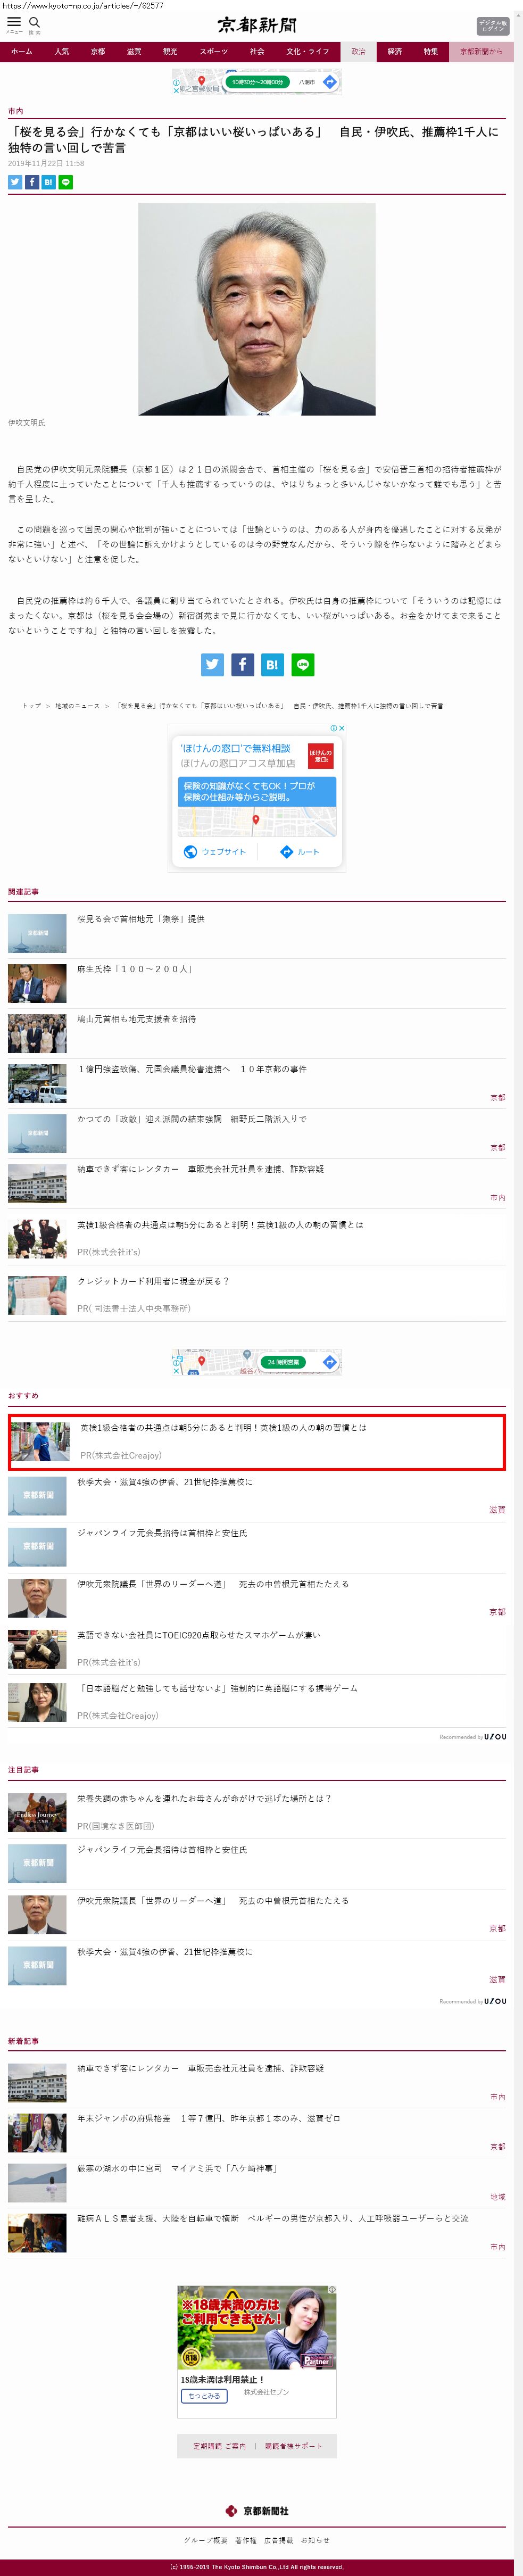Screen dimensions: 523x2576
Task: Switch to the スポーツ navigation tab
Action: click(213, 51)
